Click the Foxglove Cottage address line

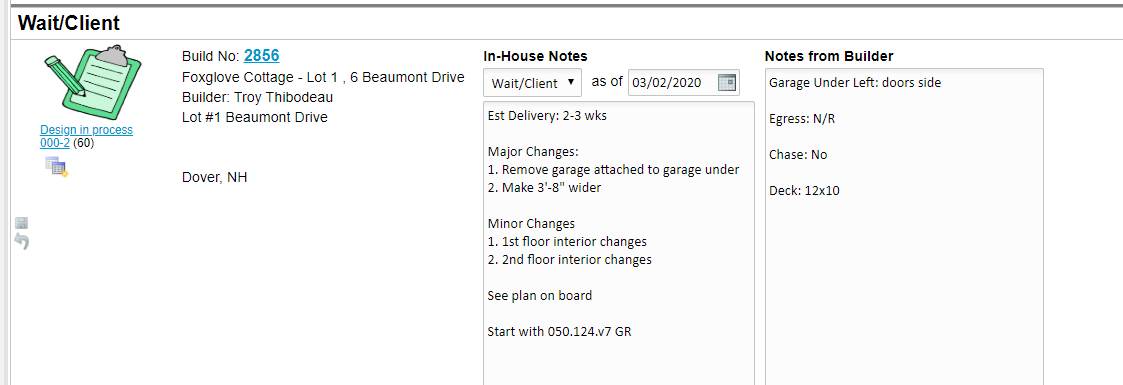point(323,77)
